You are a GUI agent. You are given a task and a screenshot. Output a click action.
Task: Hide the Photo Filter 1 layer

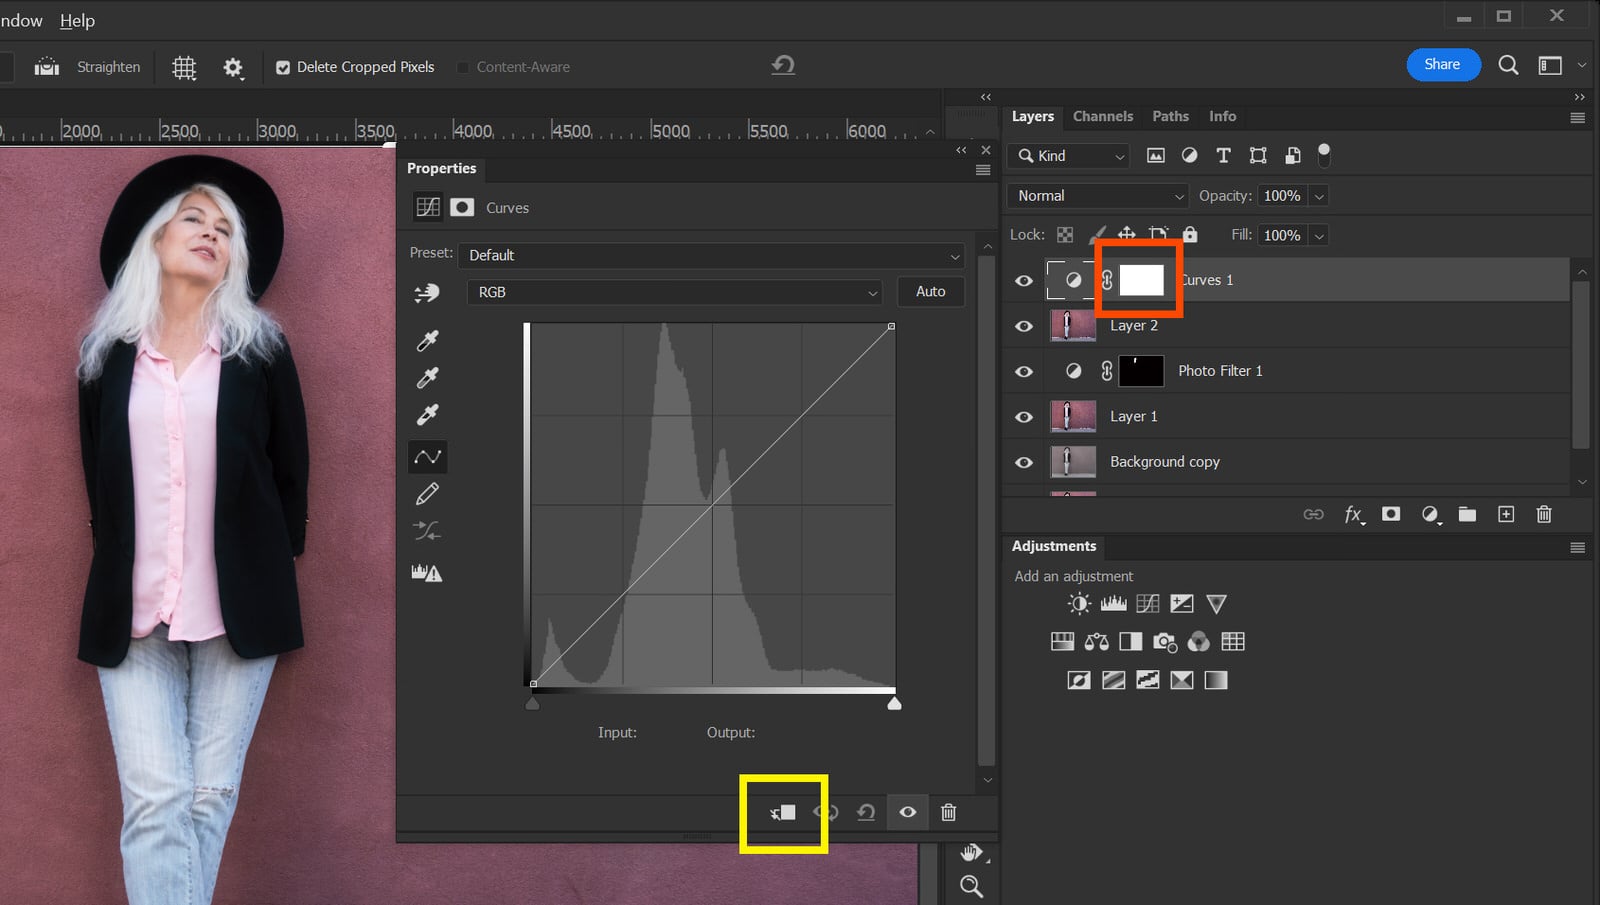(x=1022, y=371)
